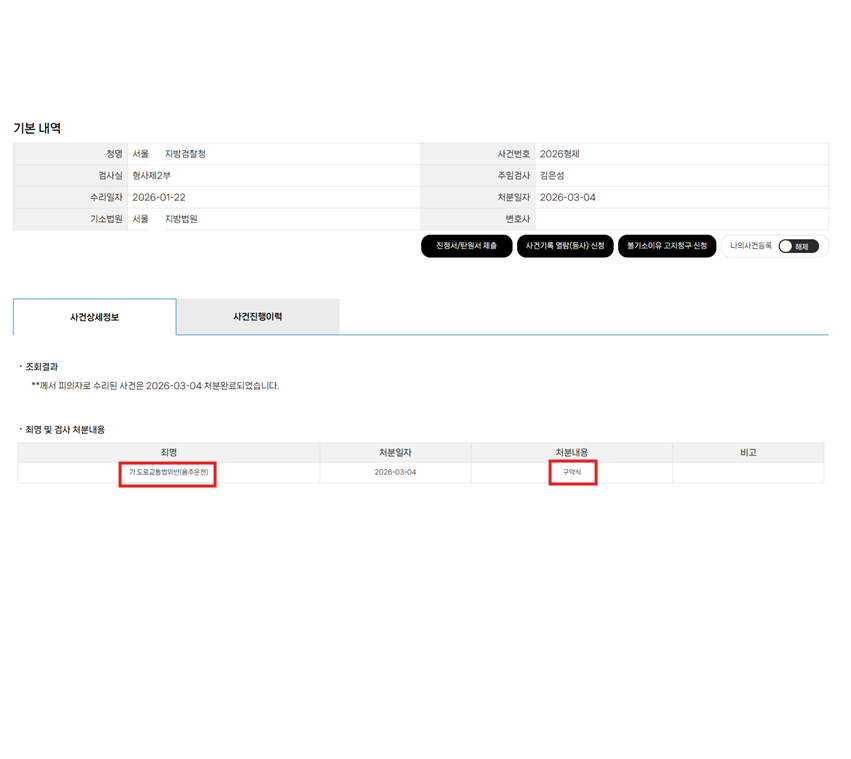
Task: Click the 처분일자 column header
Action: click(x=395, y=453)
